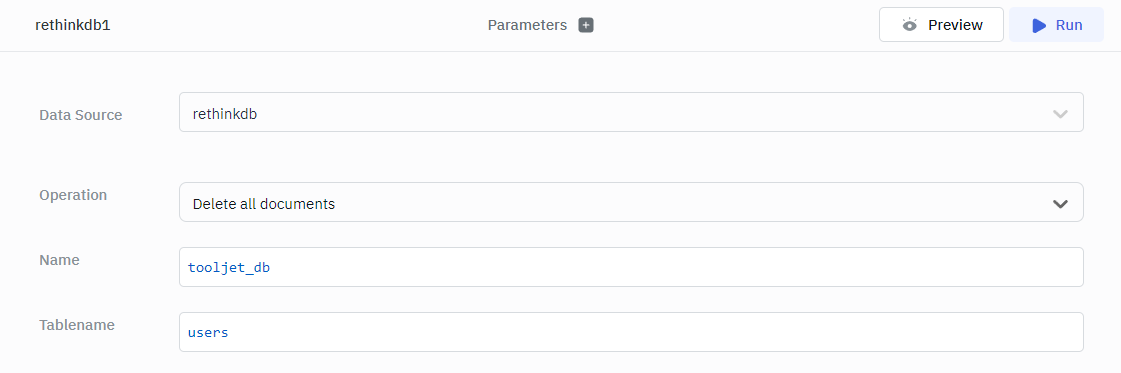Screen dimensions: 1121x373
Task: Click the Data Source chevron arrow
Action: click(x=1060, y=114)
